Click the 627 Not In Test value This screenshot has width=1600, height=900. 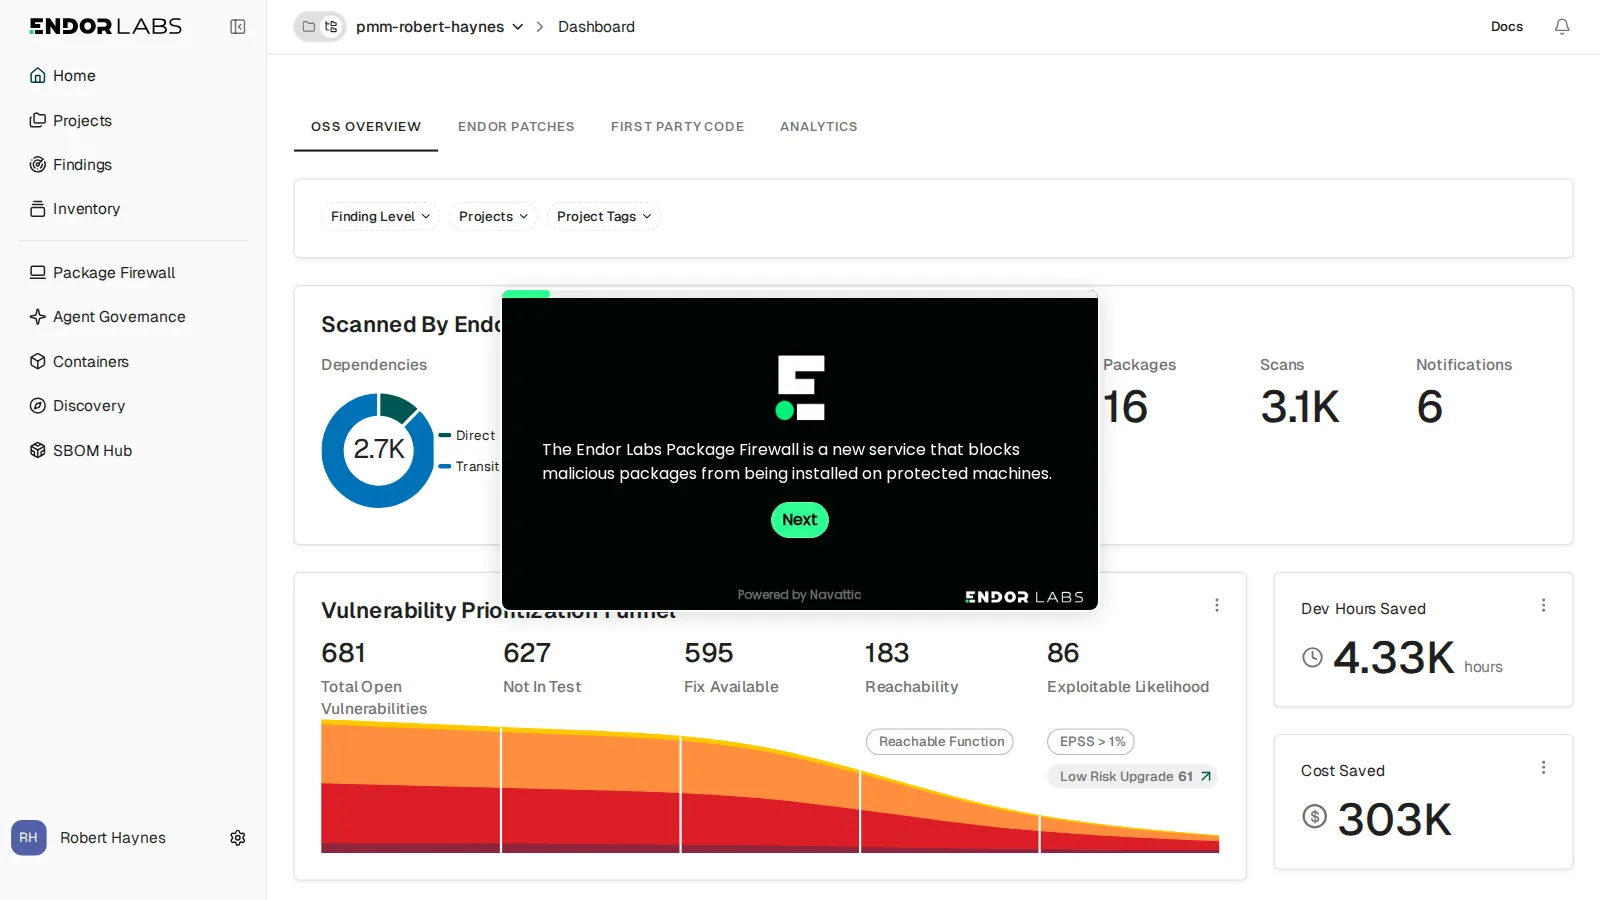click(x=527, y=653)
